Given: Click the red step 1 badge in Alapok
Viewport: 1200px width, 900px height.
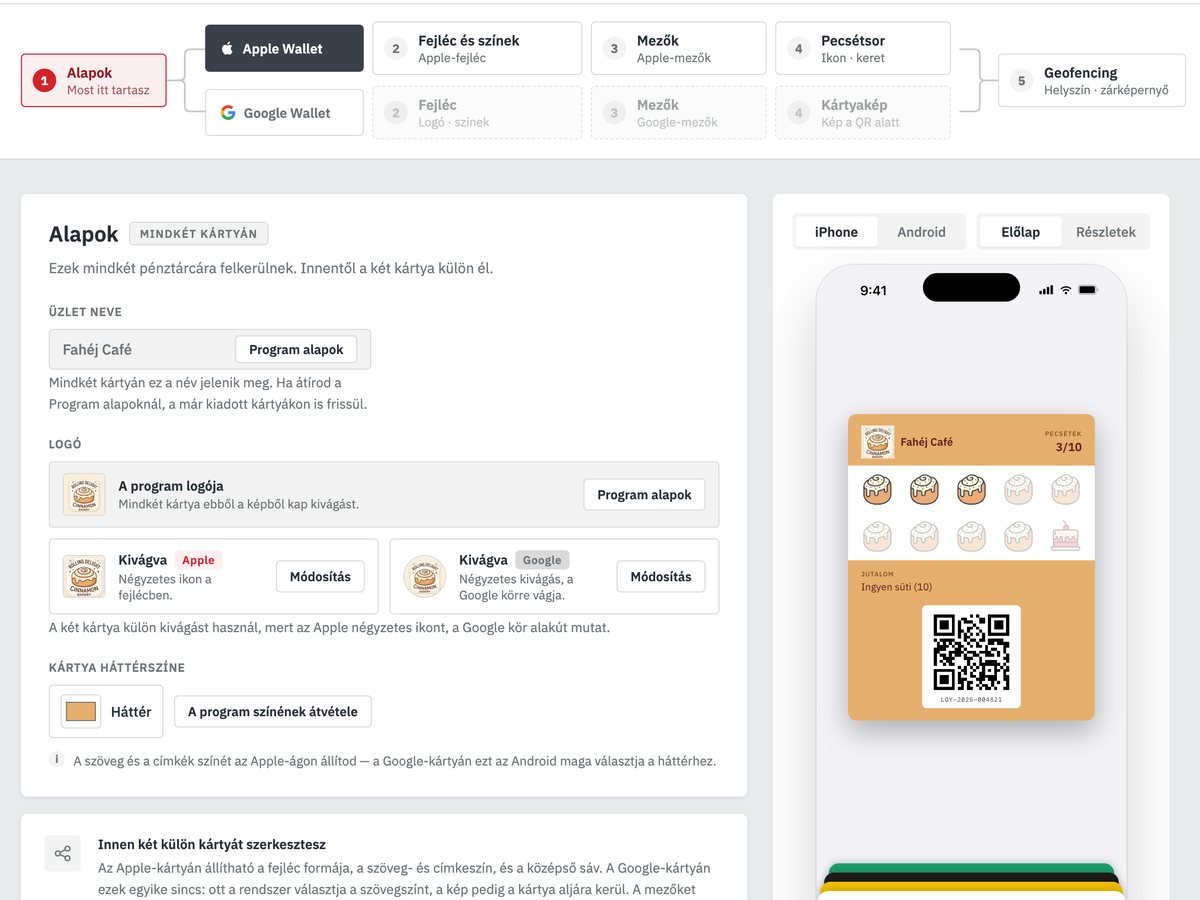Looking at the screenshot, I should 44,81.
